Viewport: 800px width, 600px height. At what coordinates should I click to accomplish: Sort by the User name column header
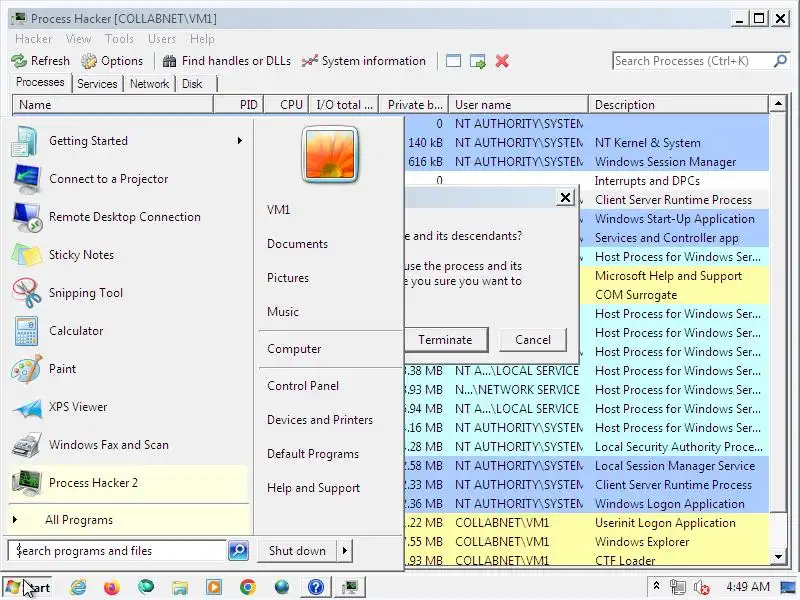tap(518, 105)
